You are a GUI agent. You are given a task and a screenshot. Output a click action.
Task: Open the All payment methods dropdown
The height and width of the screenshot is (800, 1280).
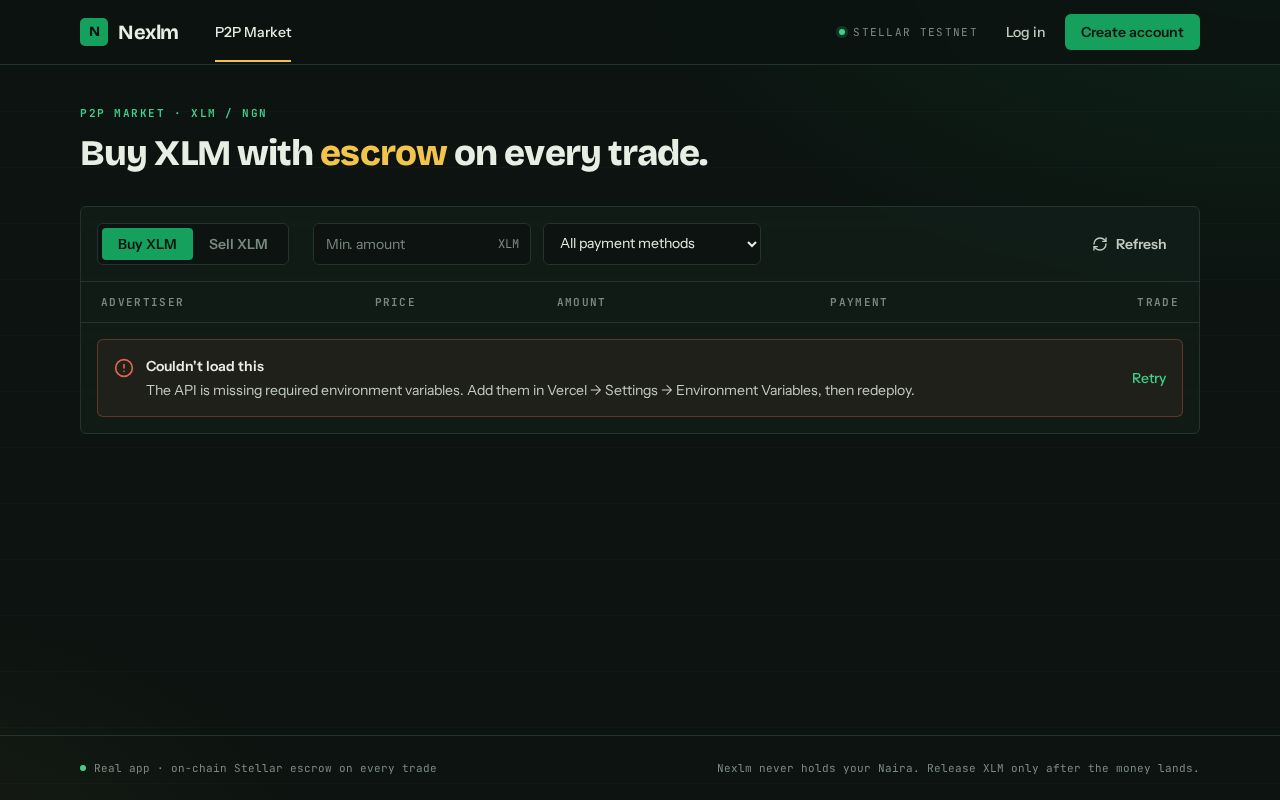click(652, 244)
